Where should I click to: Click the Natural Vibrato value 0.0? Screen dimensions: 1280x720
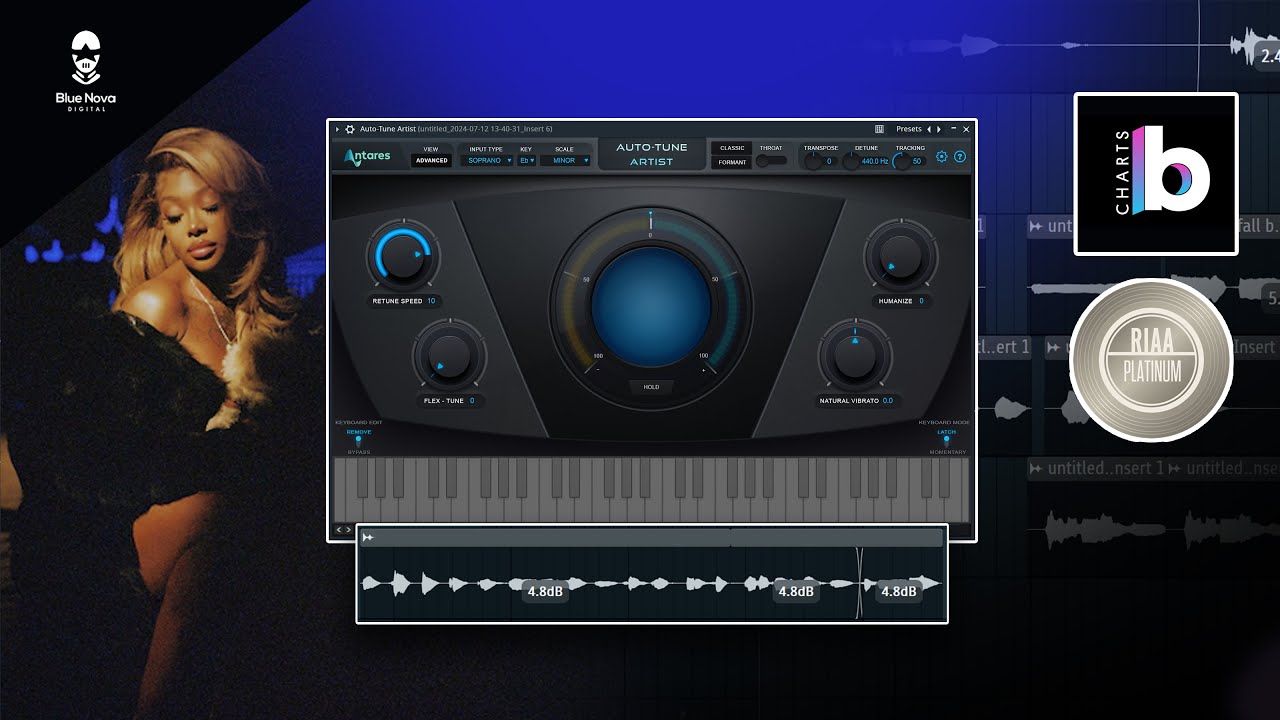click(x=887, y=401)
